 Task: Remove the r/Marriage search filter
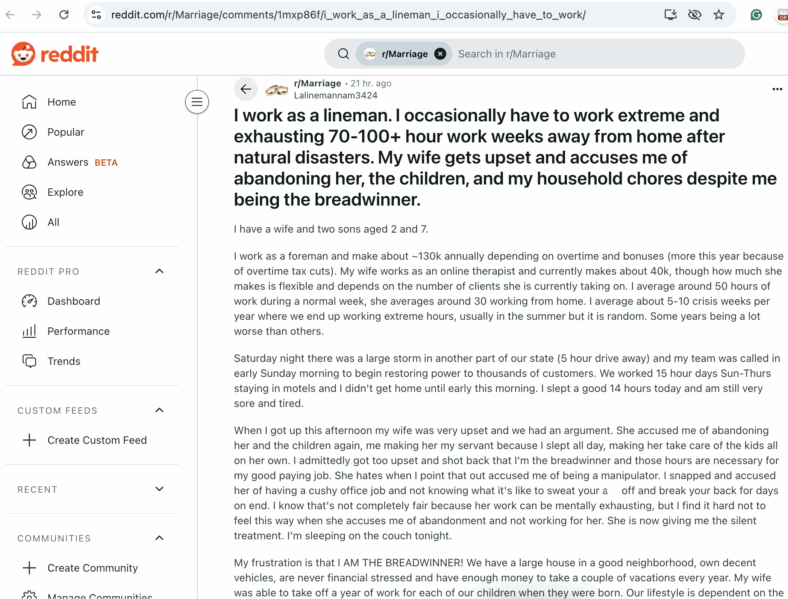[x=440, y=54]
